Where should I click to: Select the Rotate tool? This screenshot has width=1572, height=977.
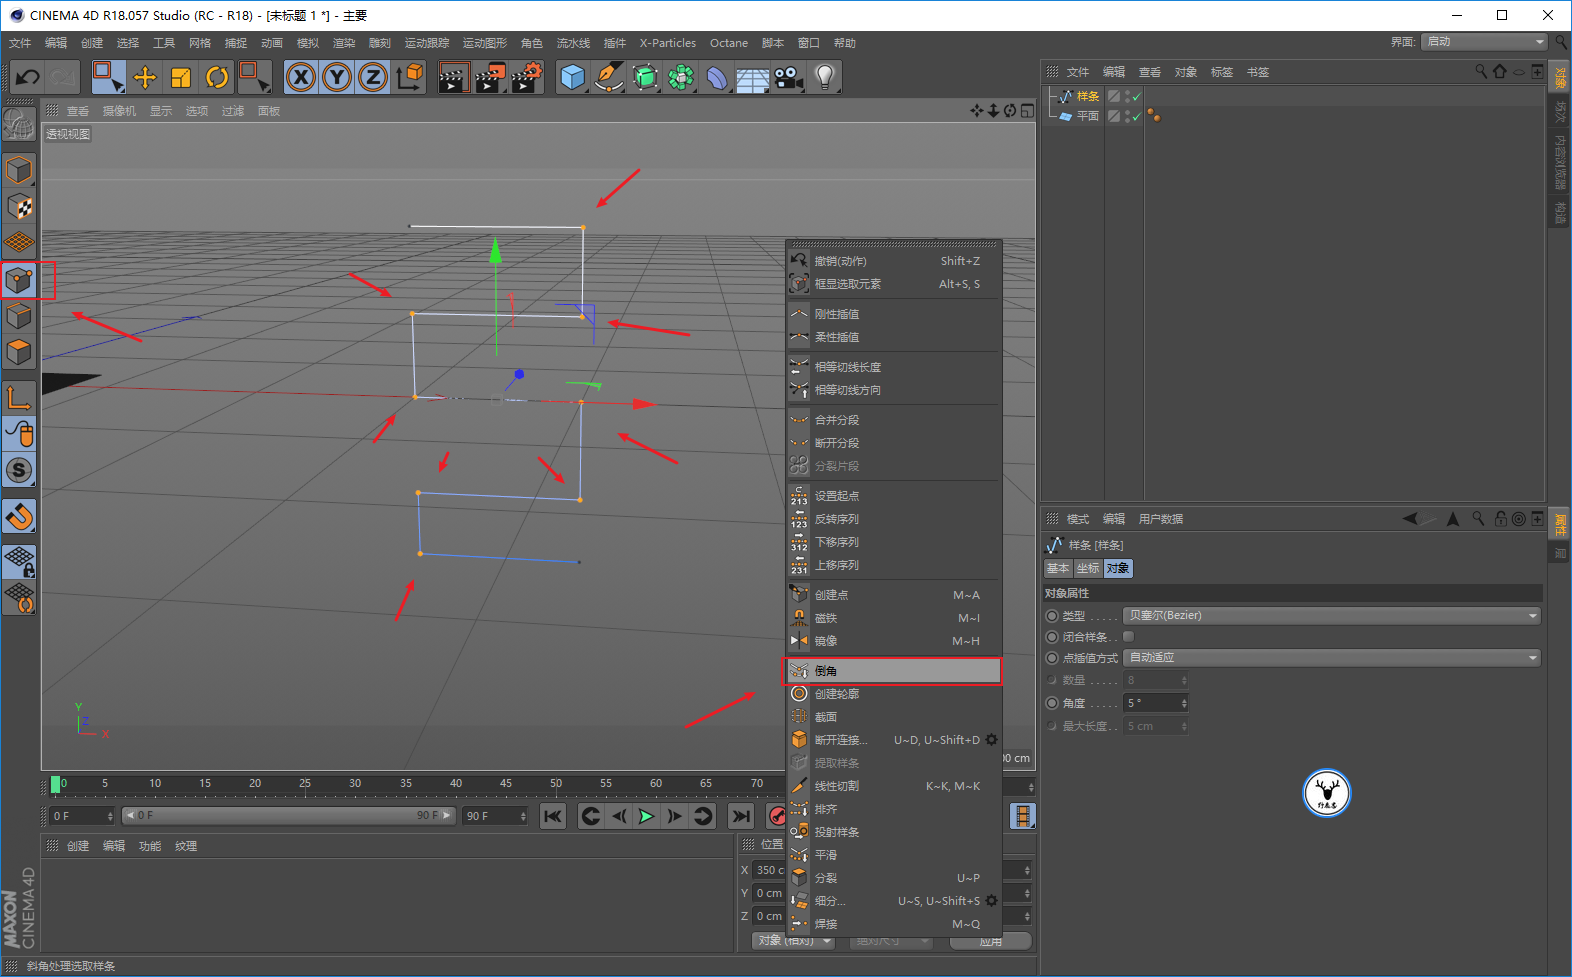(217, 77)
